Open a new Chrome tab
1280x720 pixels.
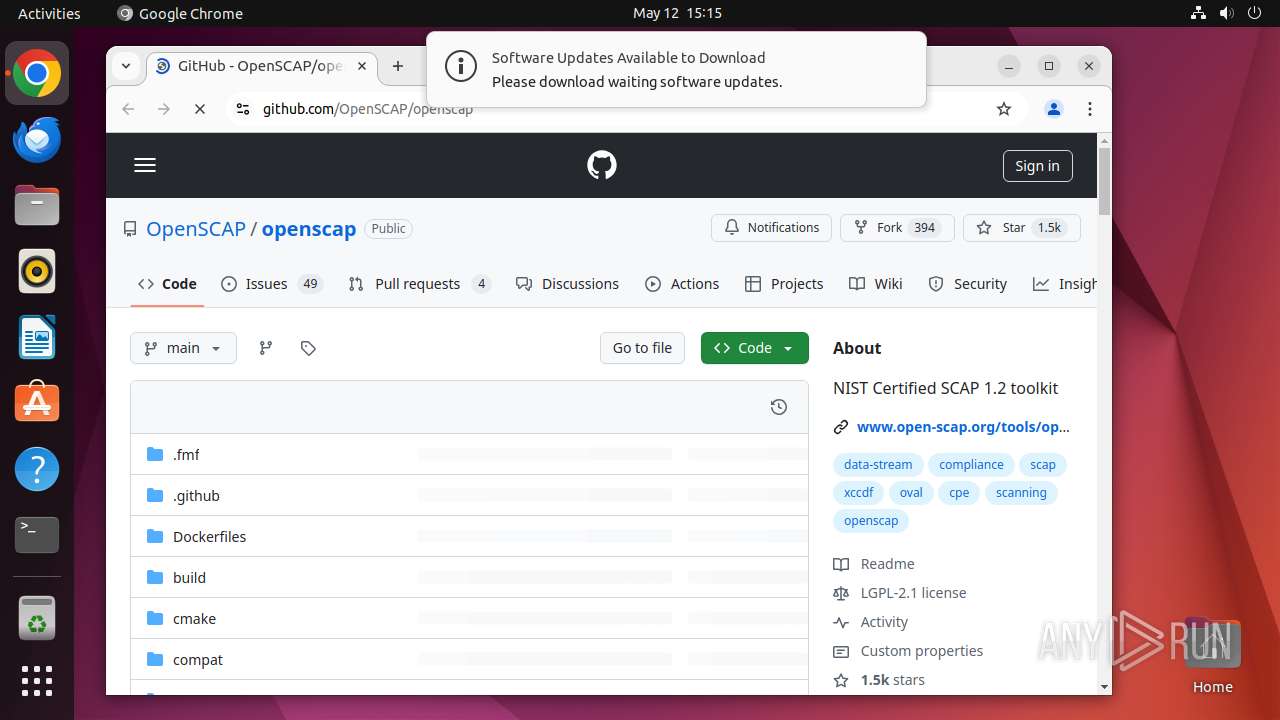[398, 66]
